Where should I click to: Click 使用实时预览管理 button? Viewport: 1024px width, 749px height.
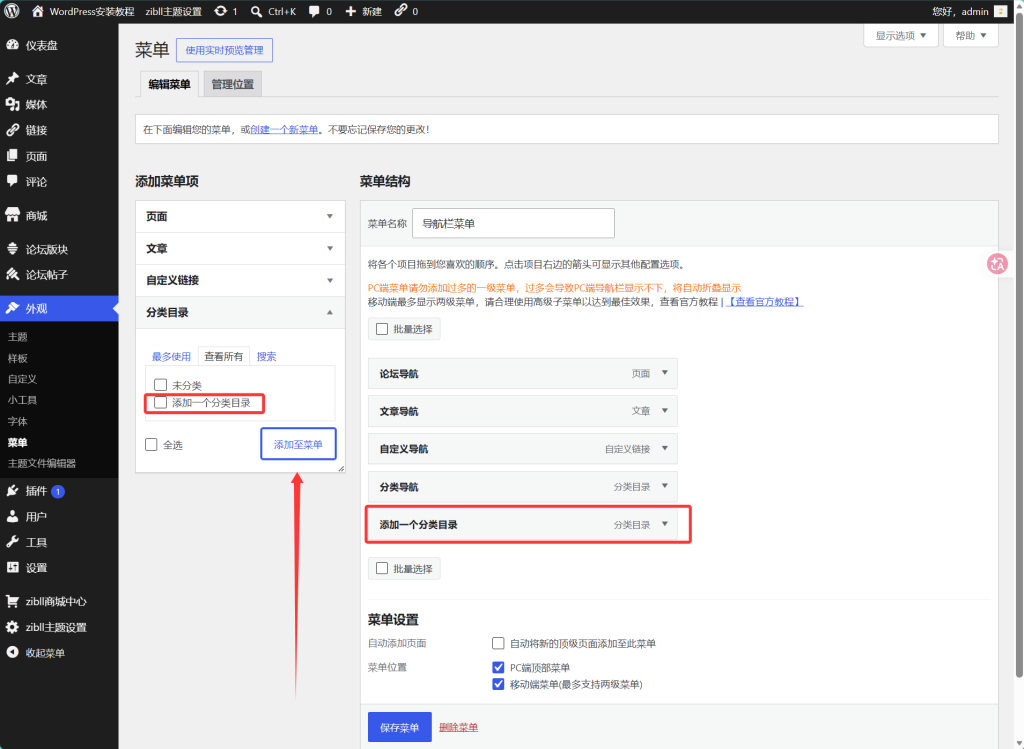pos(225,50)
